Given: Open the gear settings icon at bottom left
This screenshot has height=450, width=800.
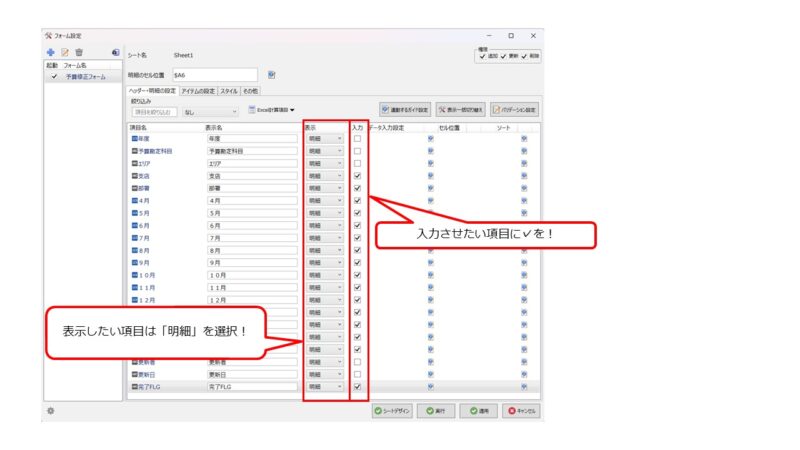Looking at the screenshot, I should click(x=51, y=410).
